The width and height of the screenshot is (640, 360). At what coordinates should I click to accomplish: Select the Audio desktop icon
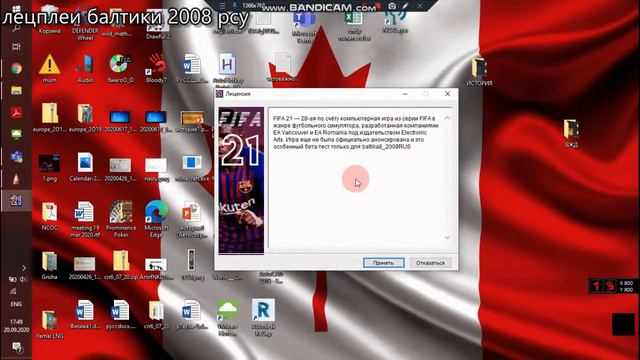(85, 68)
